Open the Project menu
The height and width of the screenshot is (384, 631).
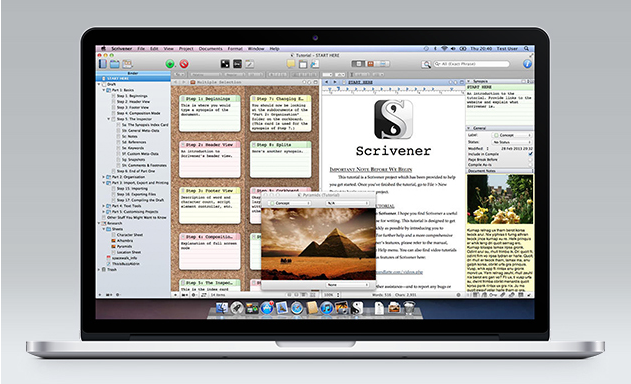pyautogui.click(x=186, y=48)
